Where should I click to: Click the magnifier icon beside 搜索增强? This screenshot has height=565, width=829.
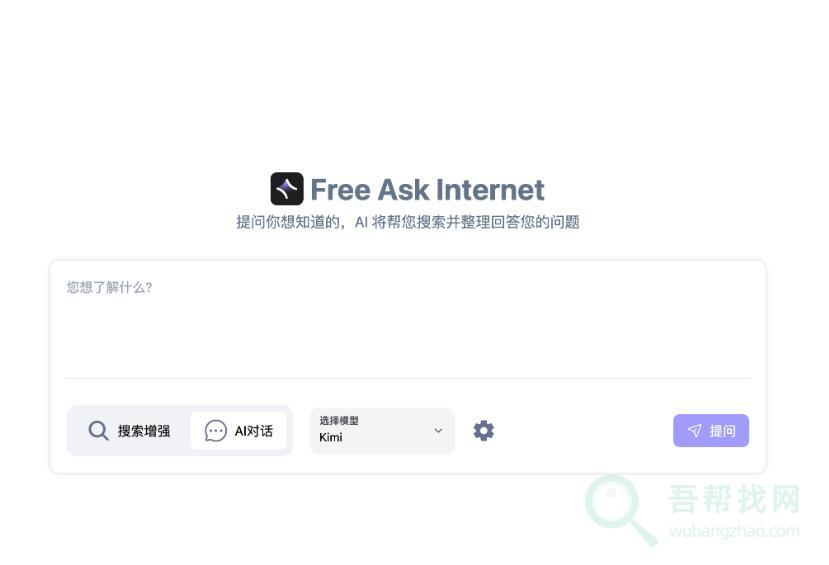pos(98,431)
